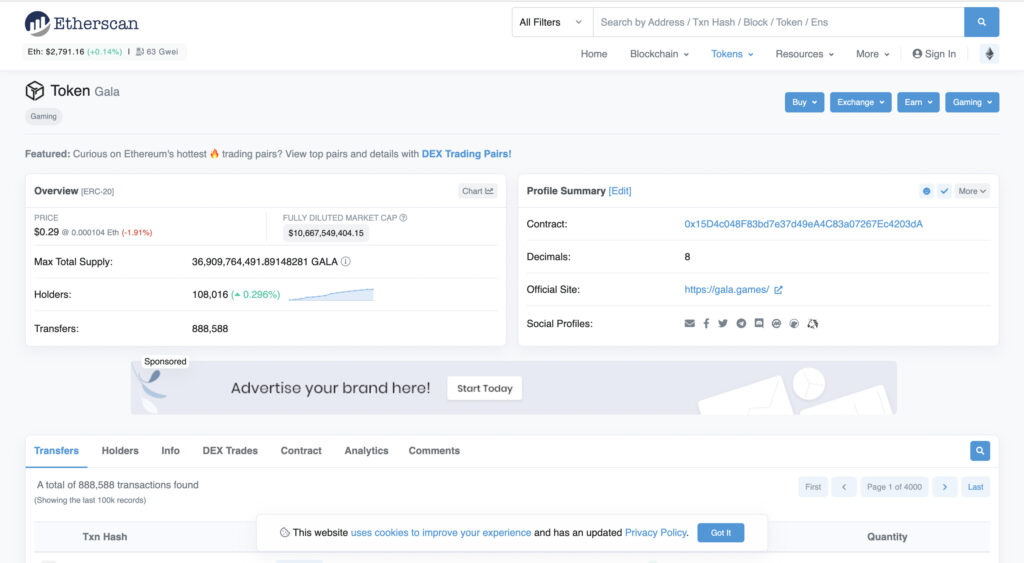This screenshot has height=563, width=1024.
Task: Open the Telegram social profile icon
Action: 741,323
